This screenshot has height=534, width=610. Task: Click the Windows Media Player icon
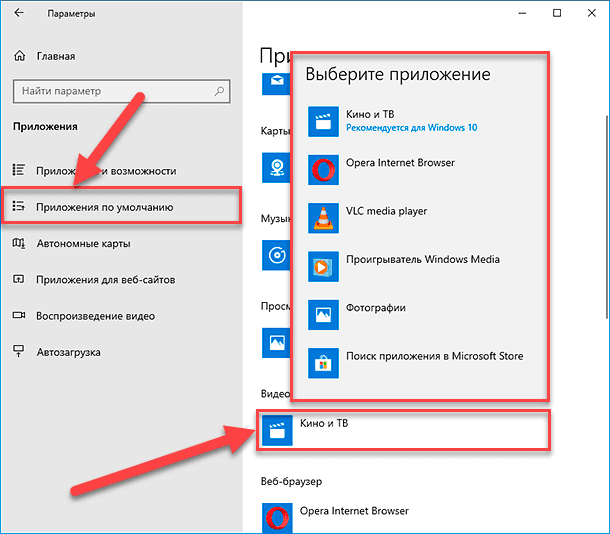pos(323,266)
